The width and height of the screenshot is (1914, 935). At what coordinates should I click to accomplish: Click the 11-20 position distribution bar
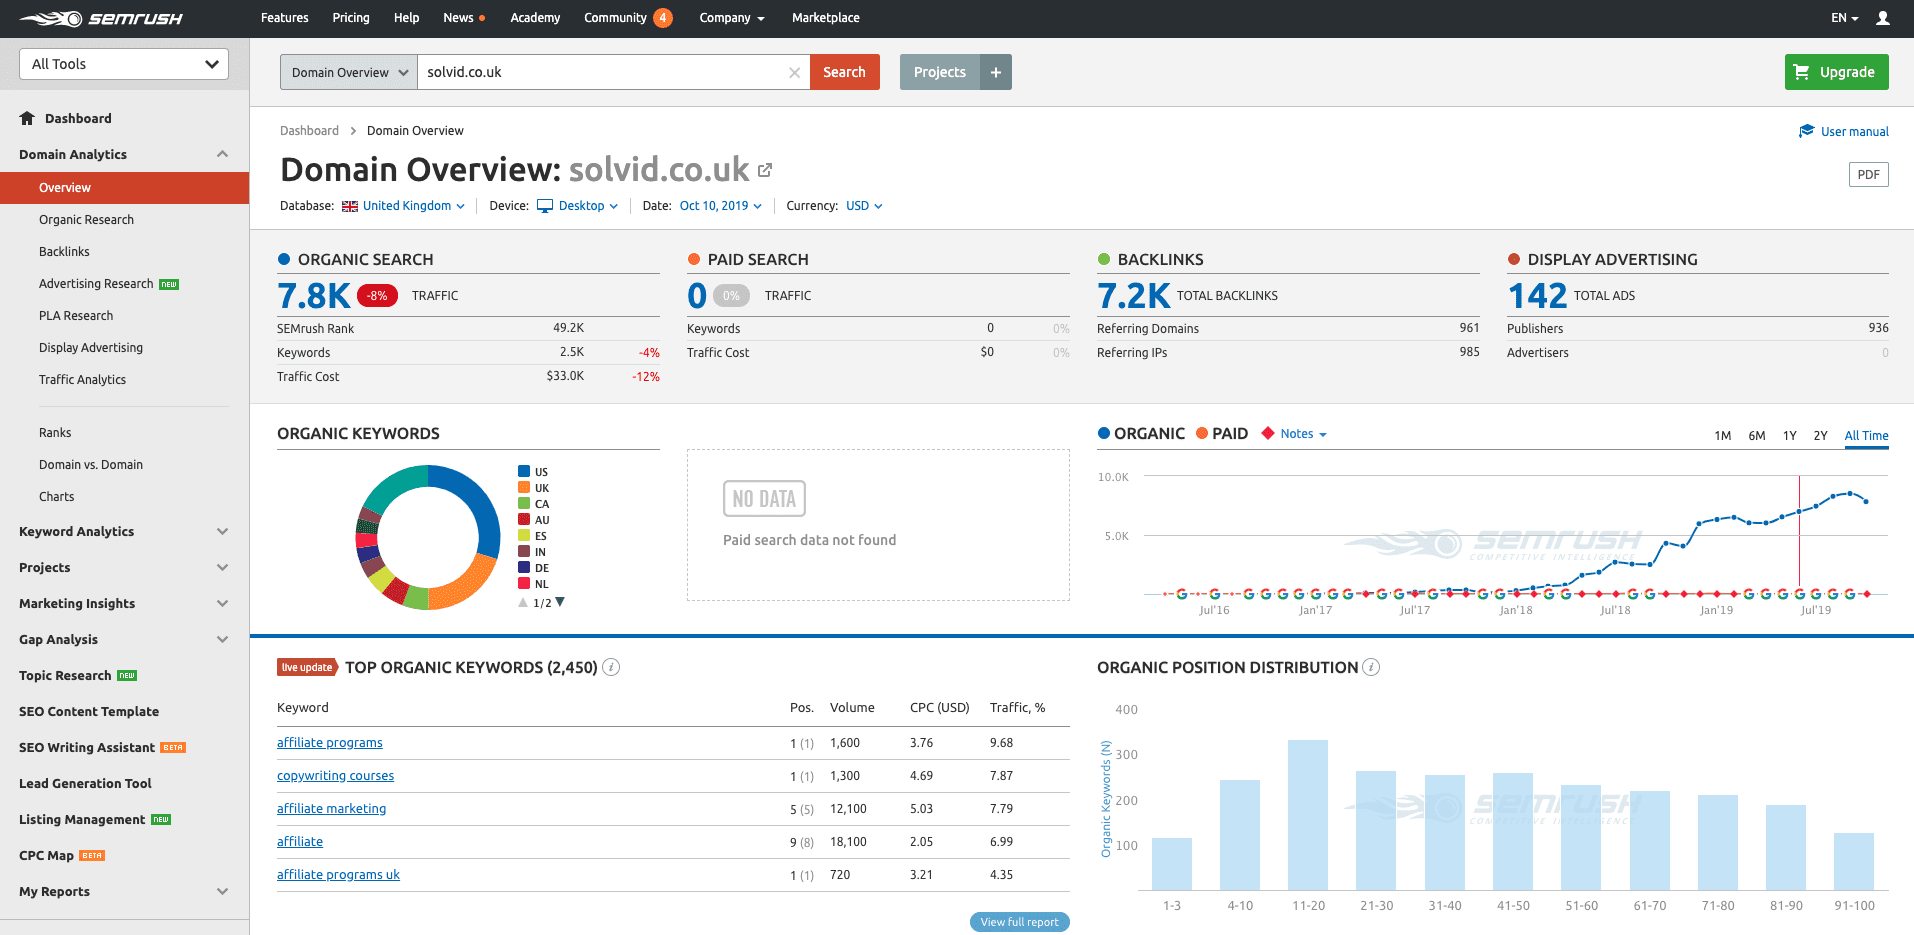(1308, 815)
